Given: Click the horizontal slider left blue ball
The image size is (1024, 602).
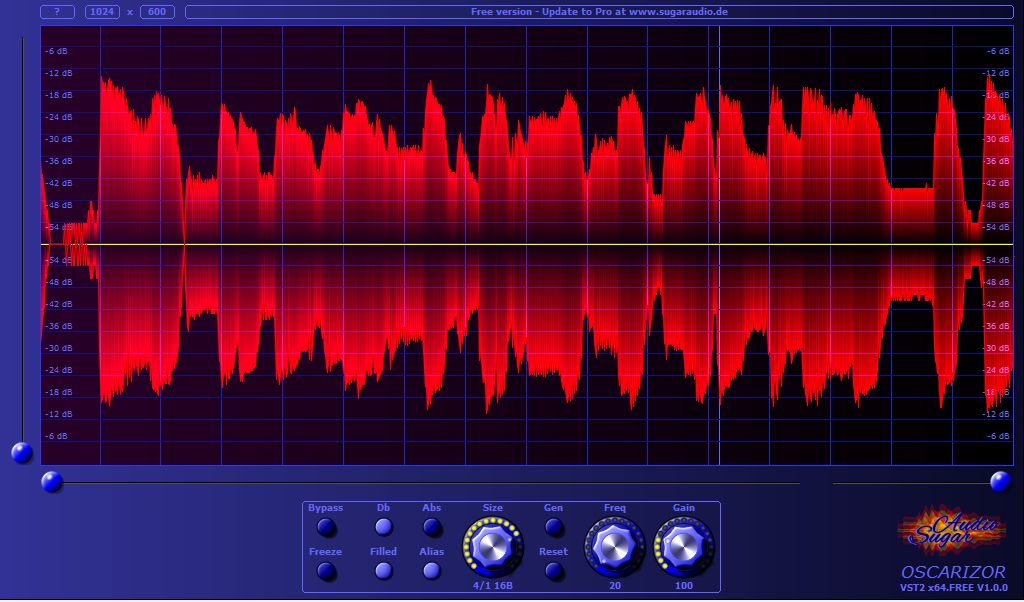Looking at the screenshot, I should tap(52, 483).
